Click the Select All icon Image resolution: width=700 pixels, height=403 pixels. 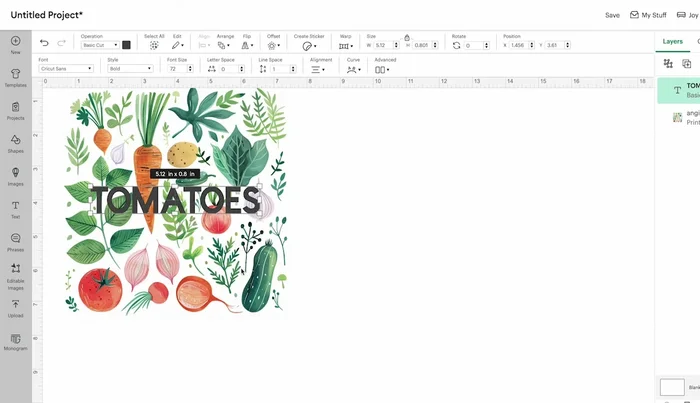[x=154, y=45]
